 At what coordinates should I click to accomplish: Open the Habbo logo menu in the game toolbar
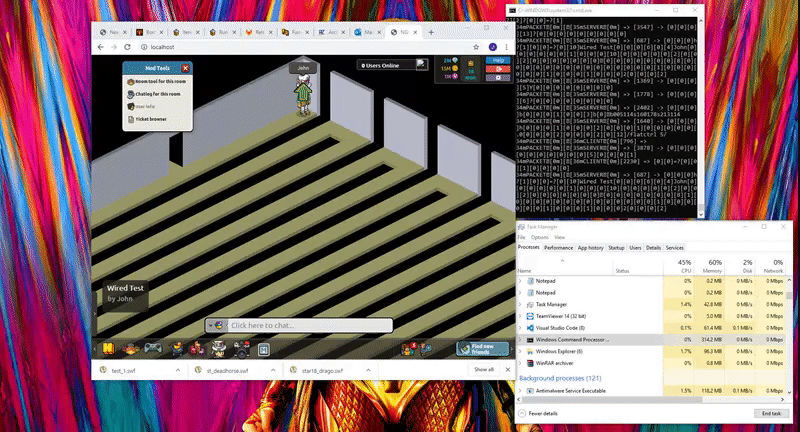(108, 348)
